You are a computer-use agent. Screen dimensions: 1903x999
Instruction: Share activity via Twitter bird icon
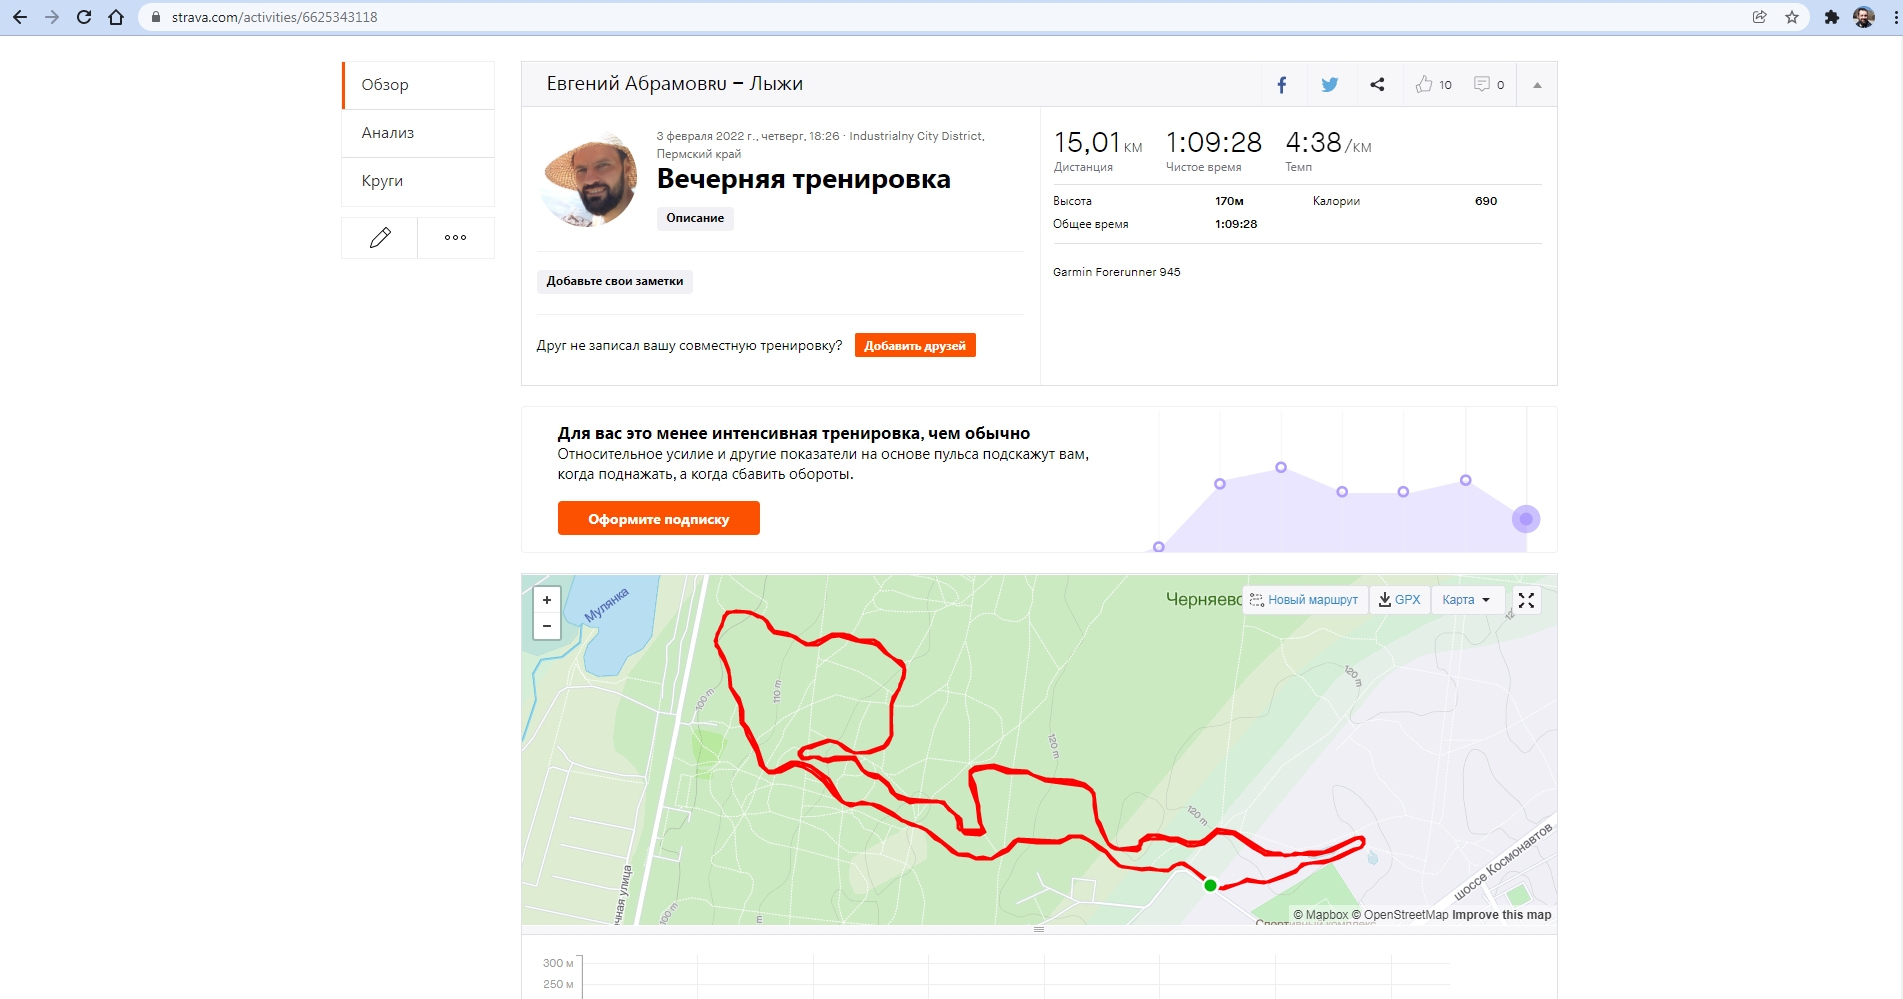point(1329,85)
